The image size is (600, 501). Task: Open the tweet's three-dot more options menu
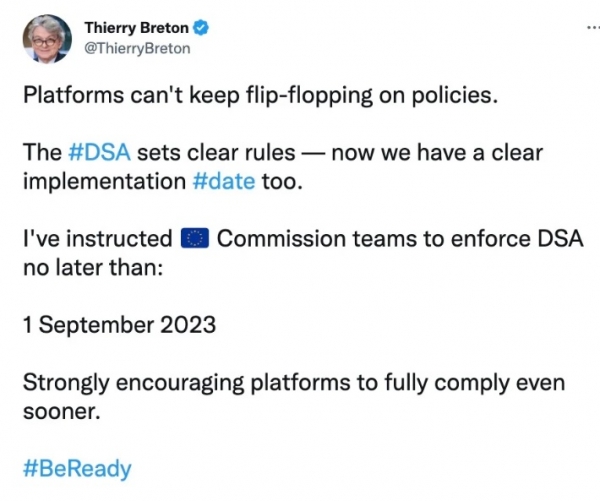[593, 28]
